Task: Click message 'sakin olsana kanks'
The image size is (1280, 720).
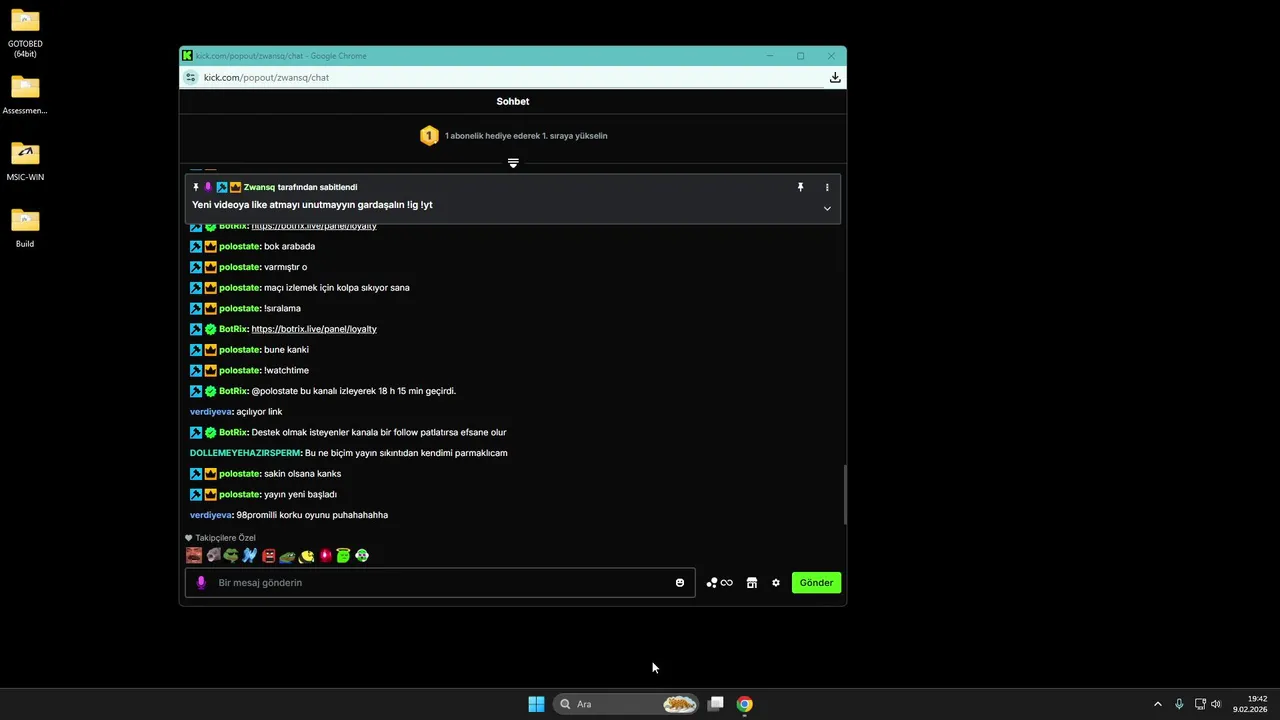Action: [302, 474]
